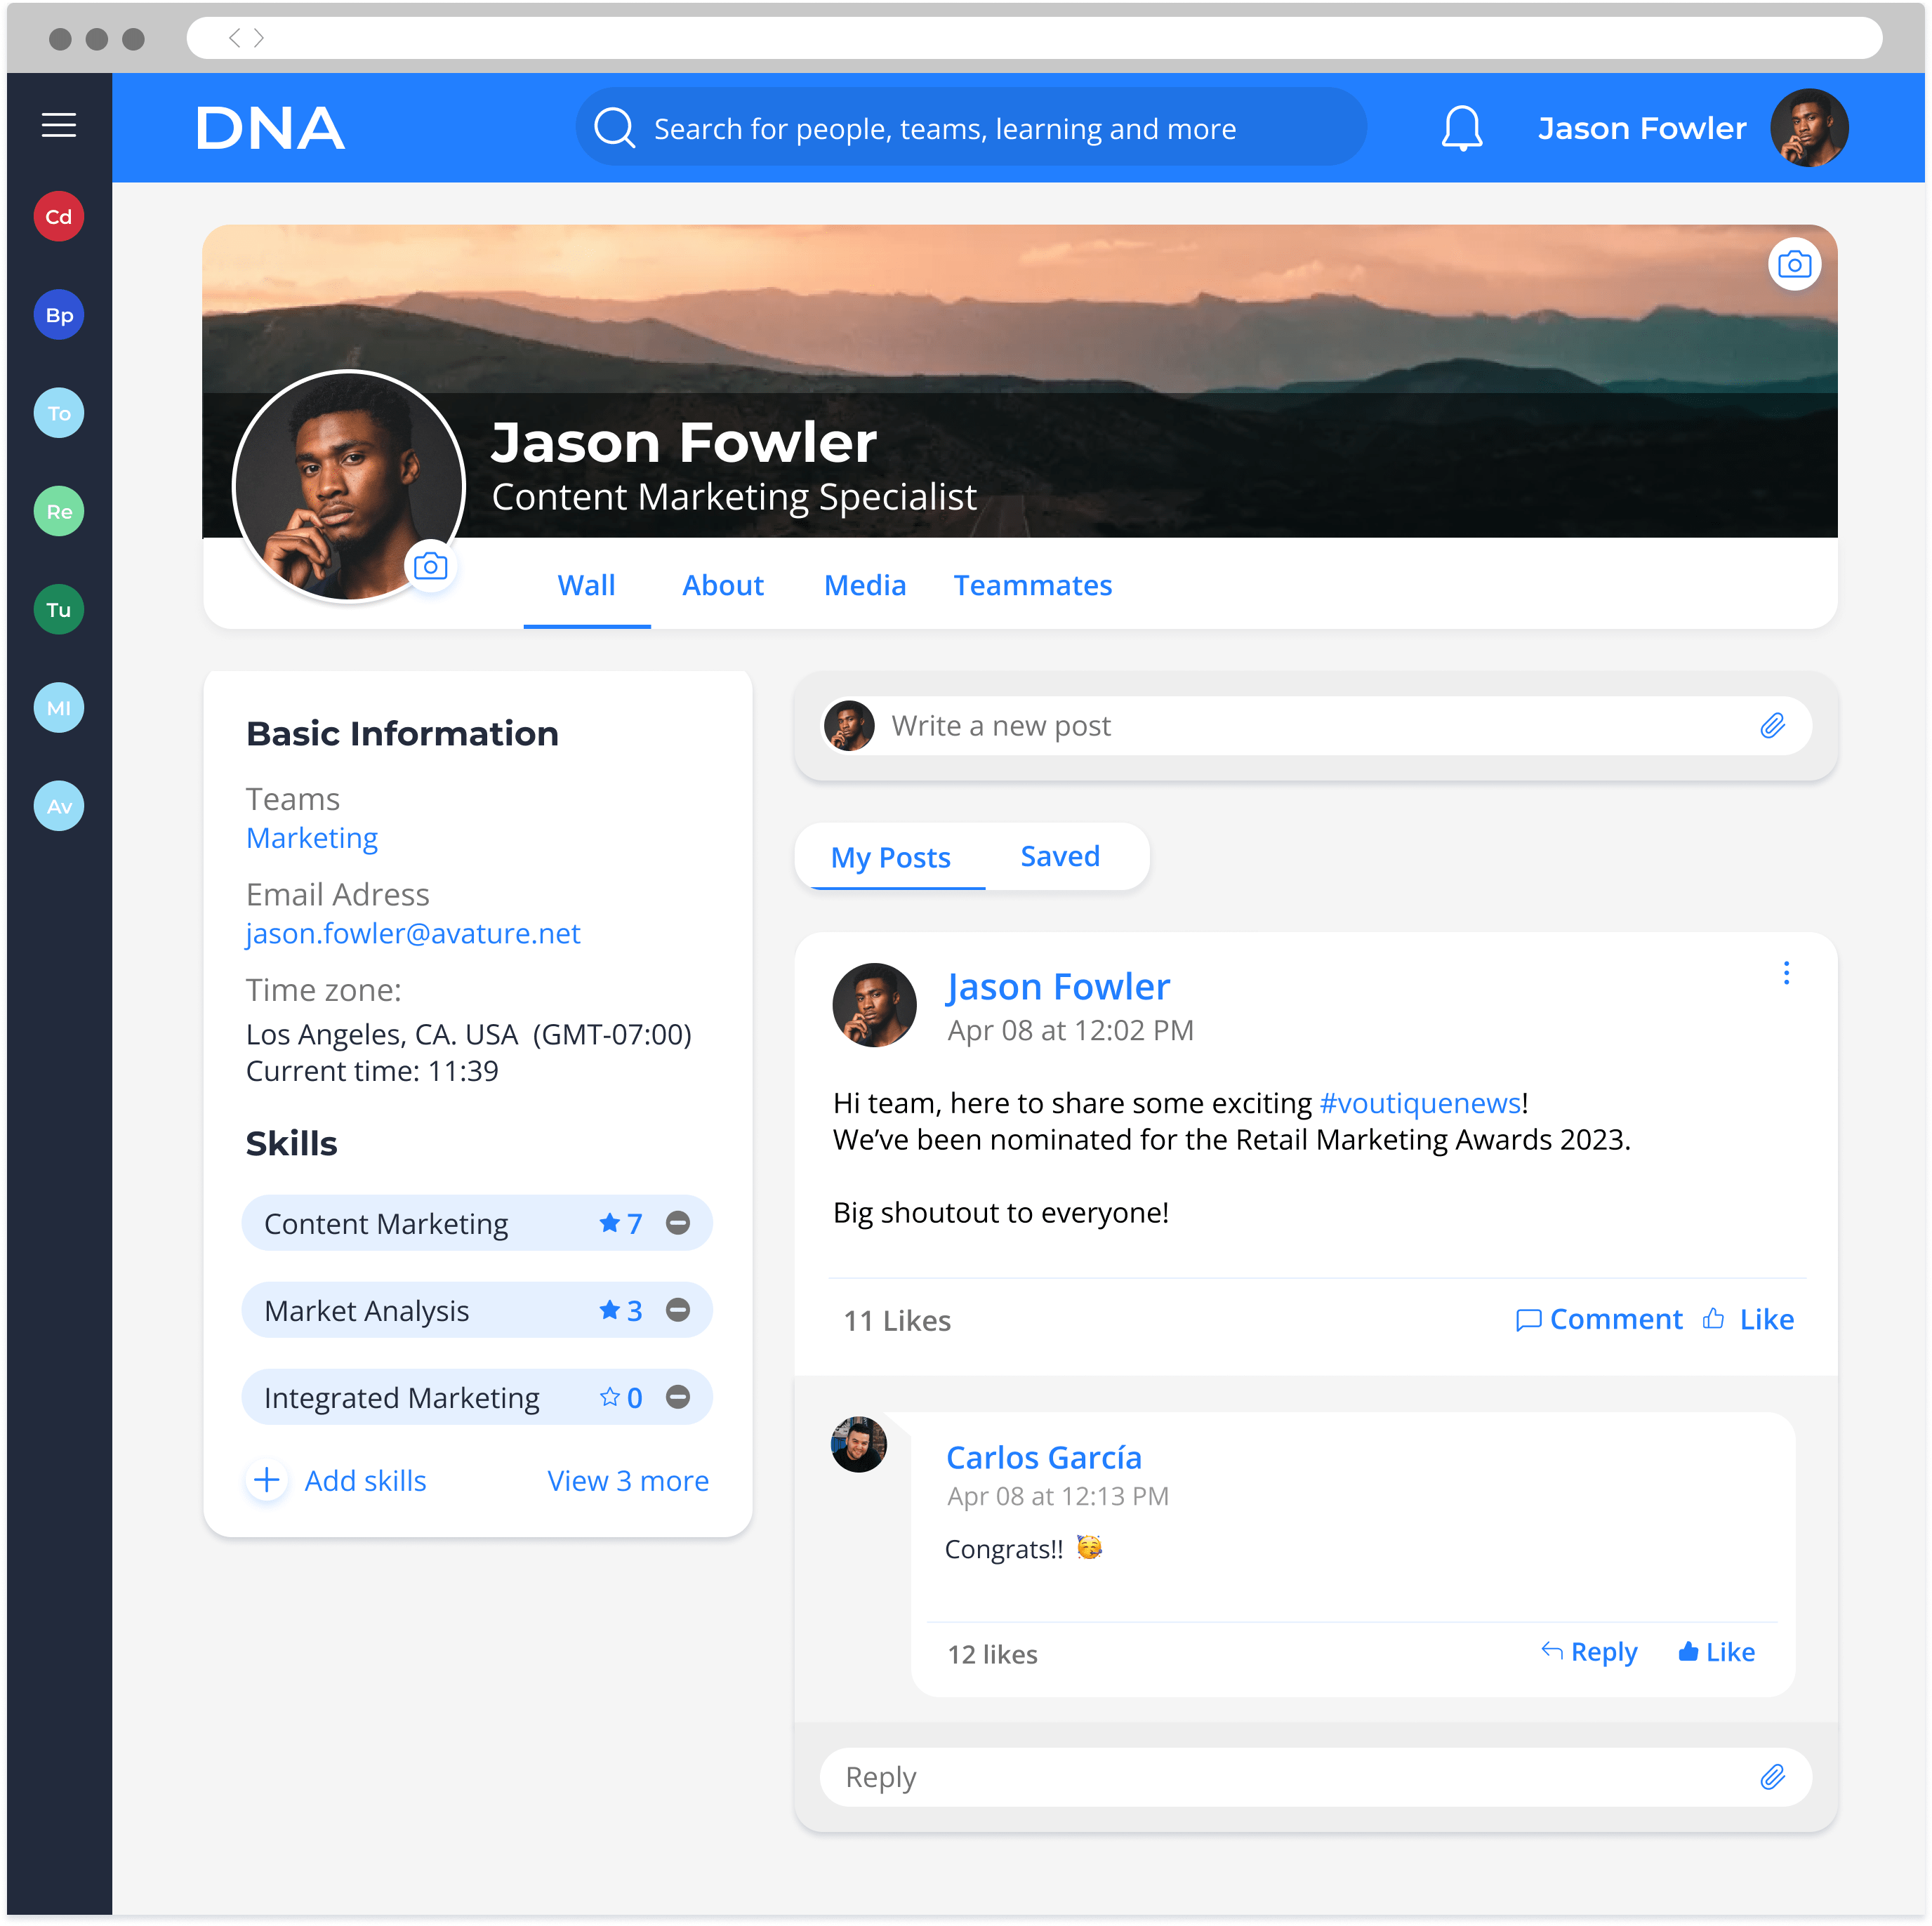1932x1926 pixels.
Task: Open the Teammates profile tab
Action: coord(1032,584)
